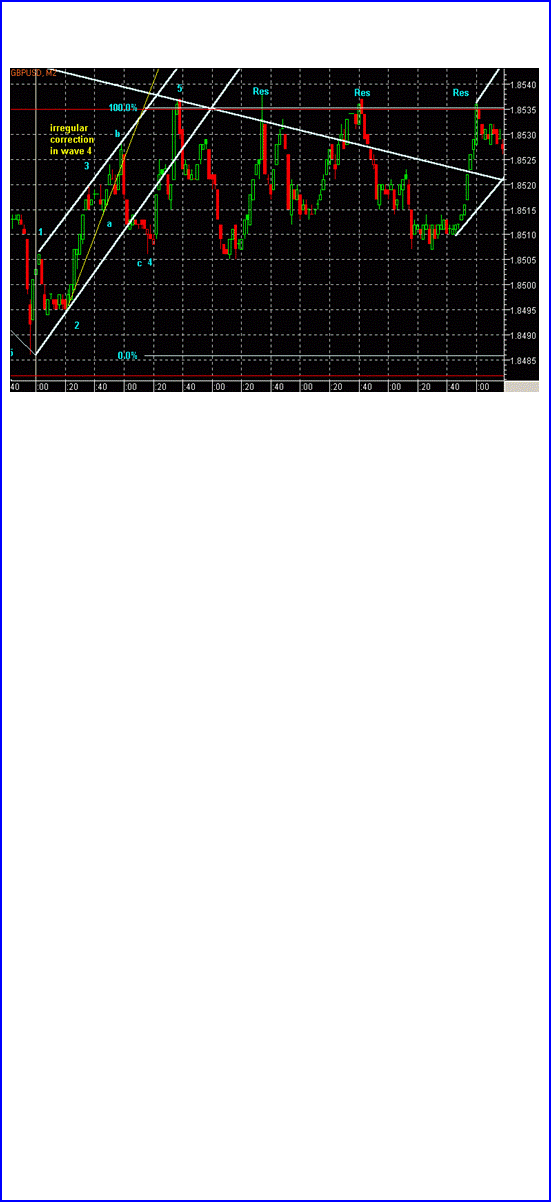The image size is (551, 1202).
Task: Click the 100.0% Fibonacci level label
Action: 123,107
